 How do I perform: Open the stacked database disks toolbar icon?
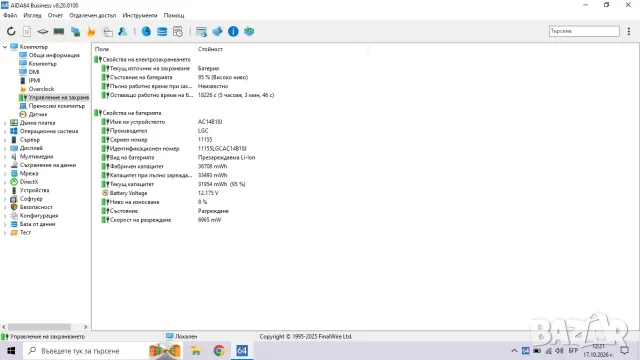[162, 31]
